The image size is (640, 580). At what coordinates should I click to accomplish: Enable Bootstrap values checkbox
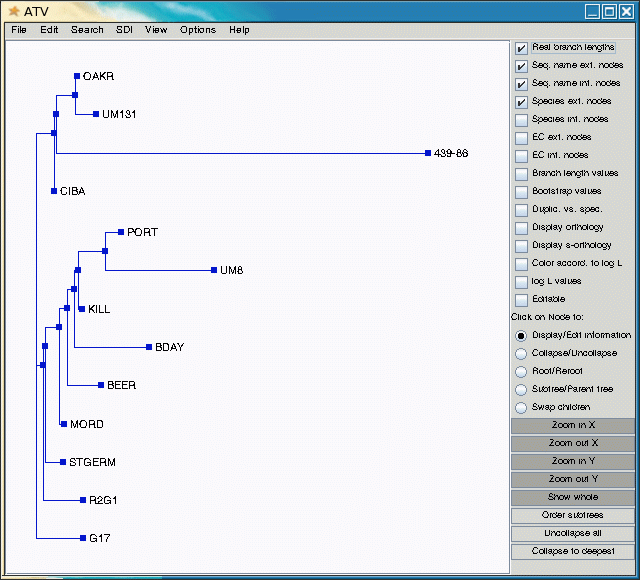(521, 192)
